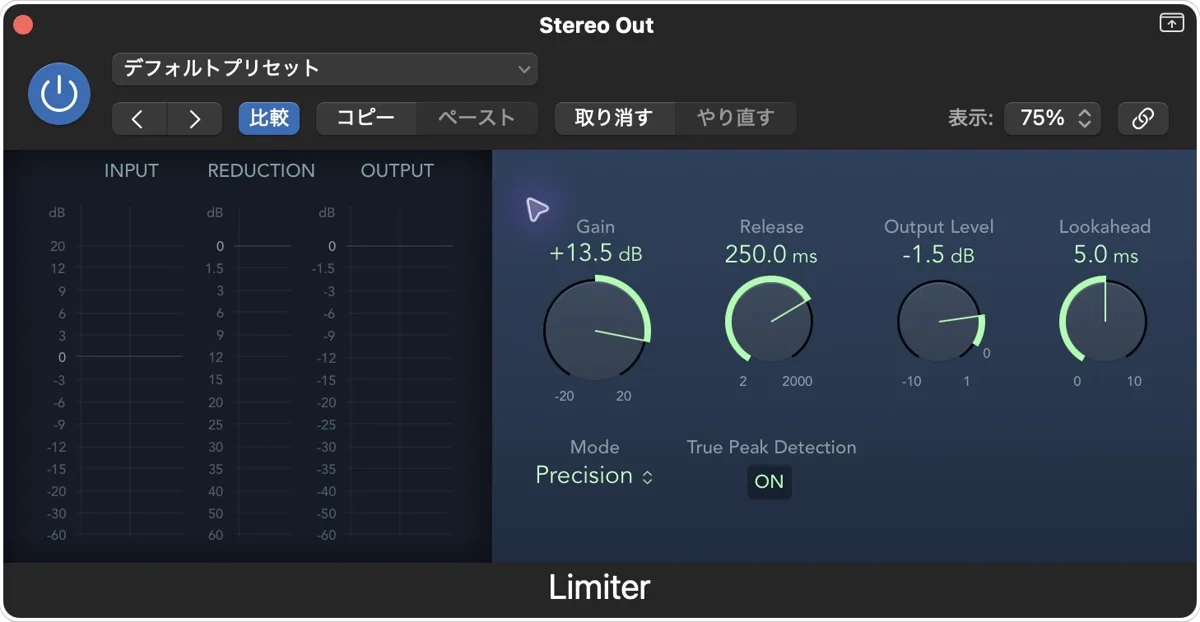
Task: Click the Gain label
Action: pyautogui.click(x=596, y=227)
